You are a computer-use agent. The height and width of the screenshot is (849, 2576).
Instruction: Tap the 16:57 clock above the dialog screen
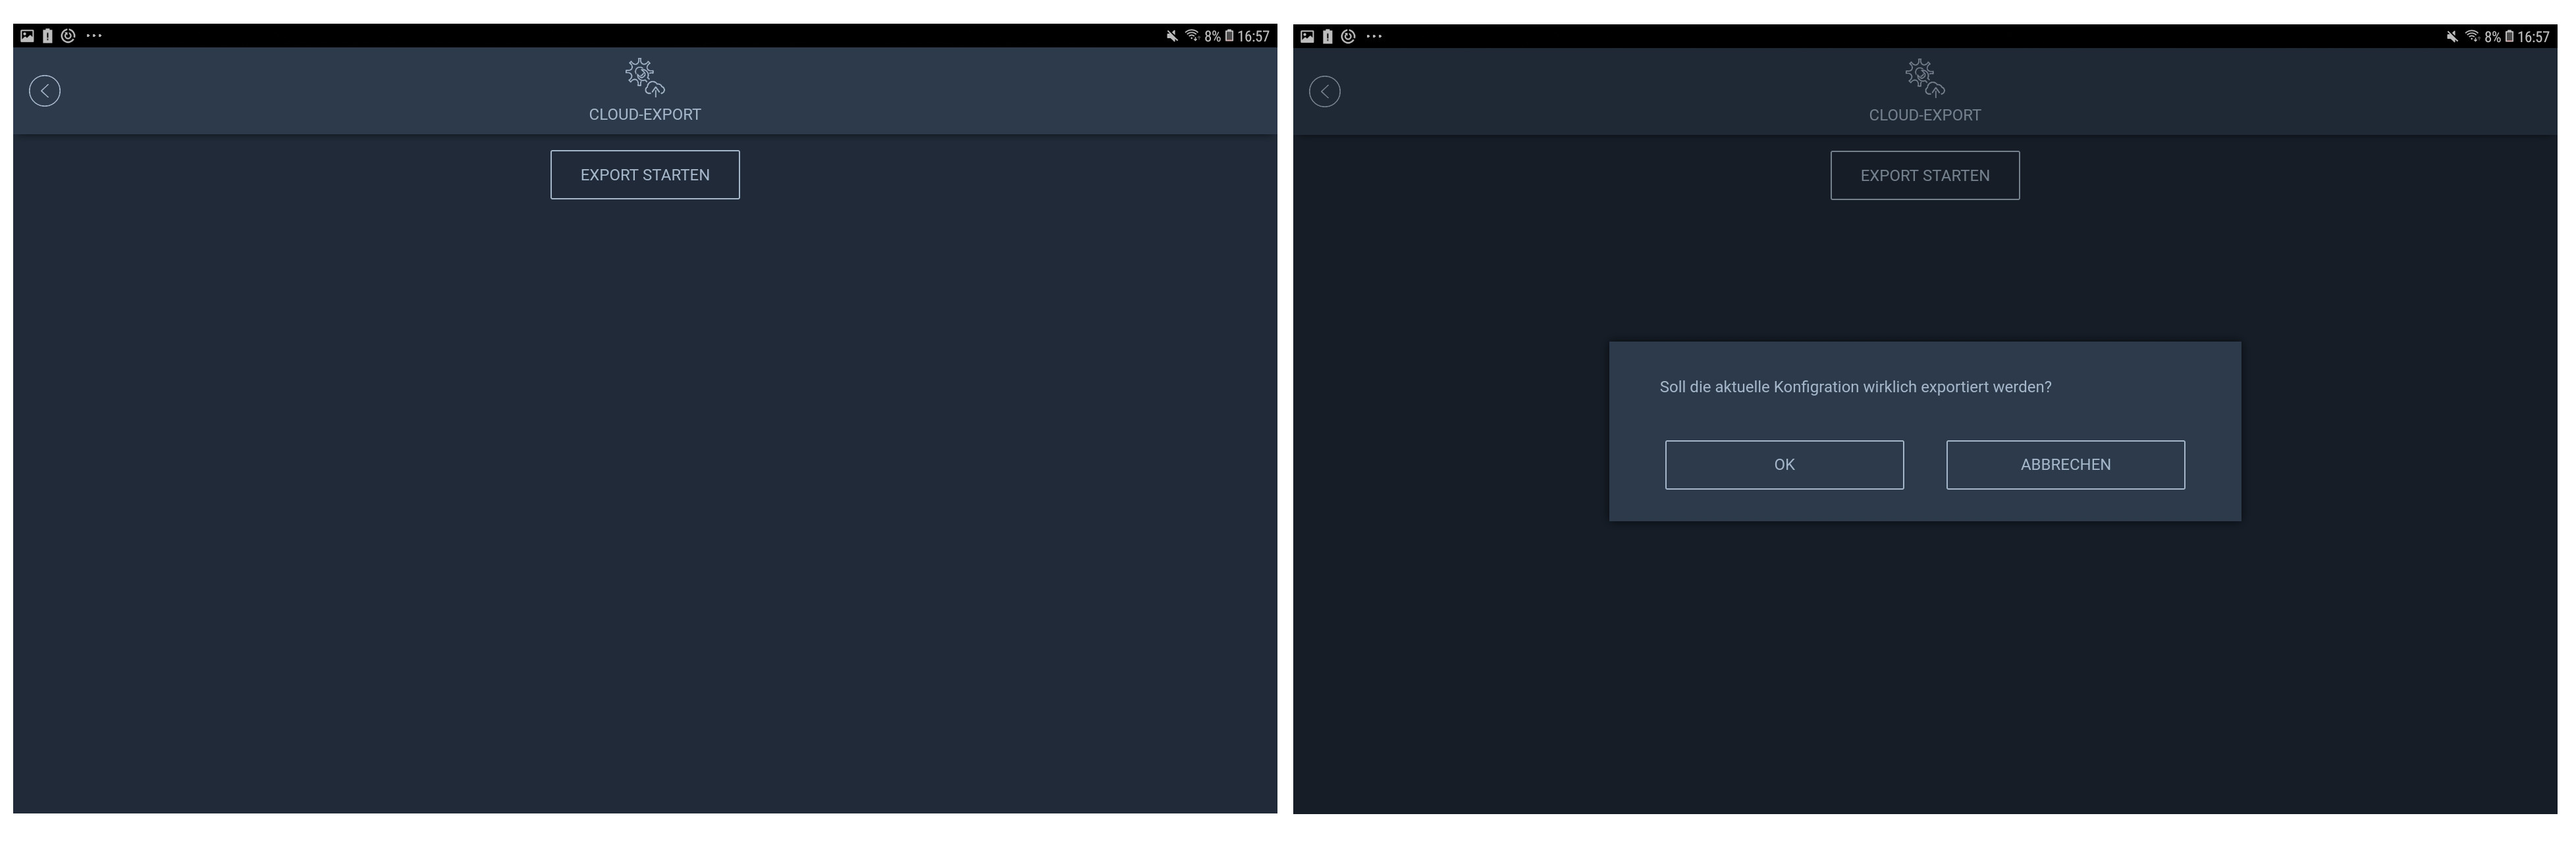2533,37
